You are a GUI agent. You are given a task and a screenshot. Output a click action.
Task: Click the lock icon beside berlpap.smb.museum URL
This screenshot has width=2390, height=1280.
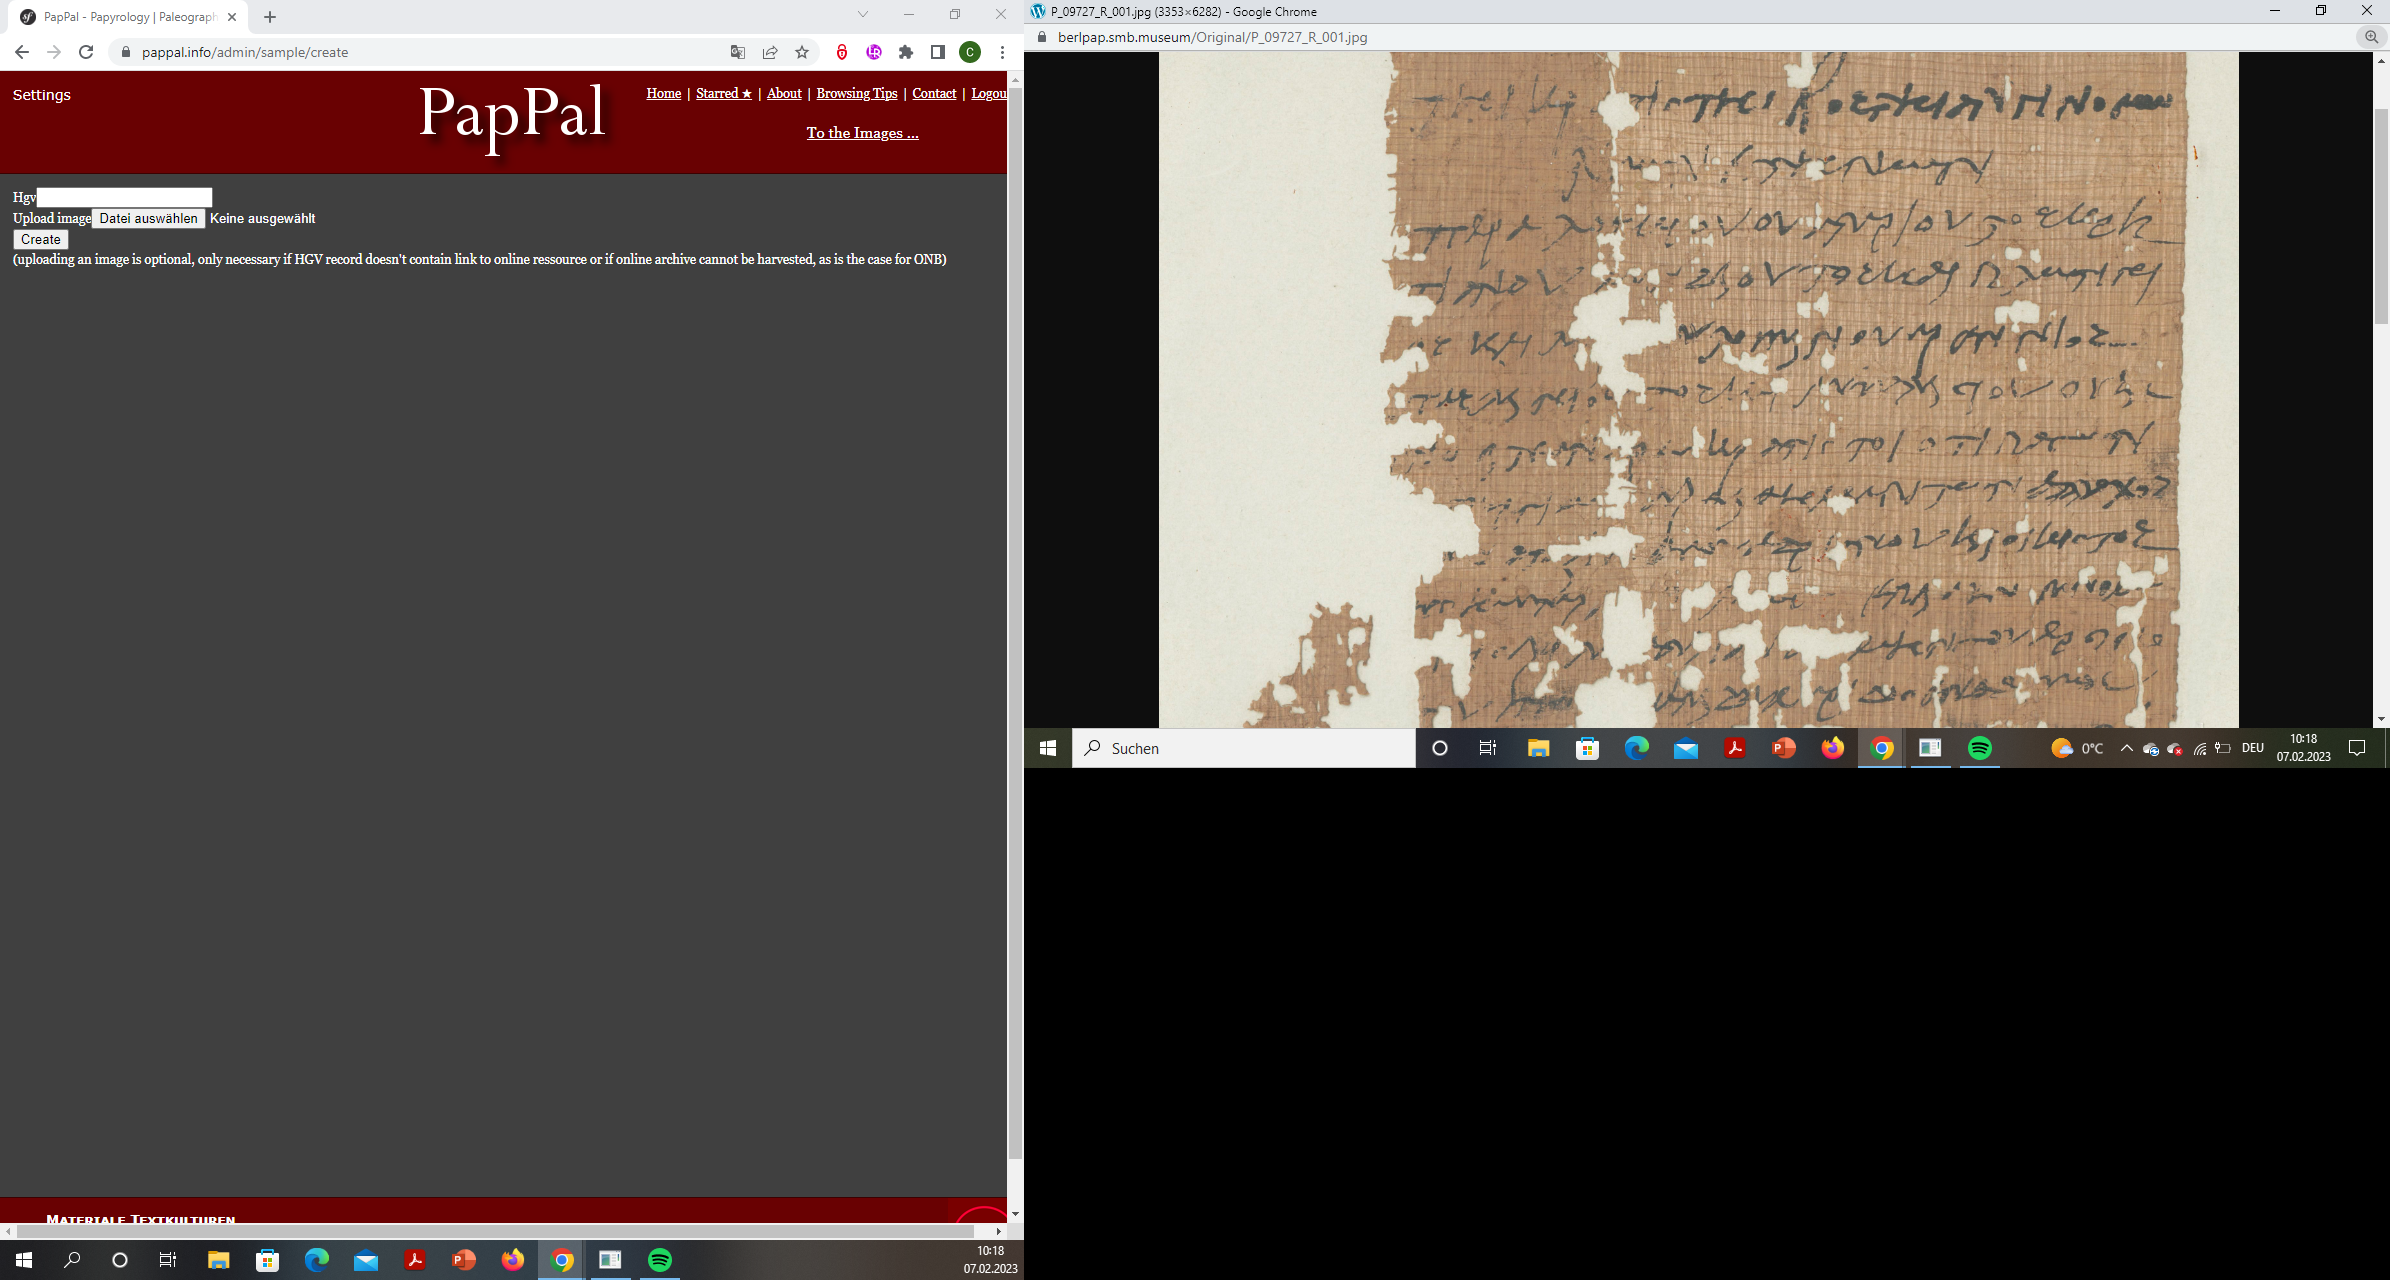tap(1042, 37)
